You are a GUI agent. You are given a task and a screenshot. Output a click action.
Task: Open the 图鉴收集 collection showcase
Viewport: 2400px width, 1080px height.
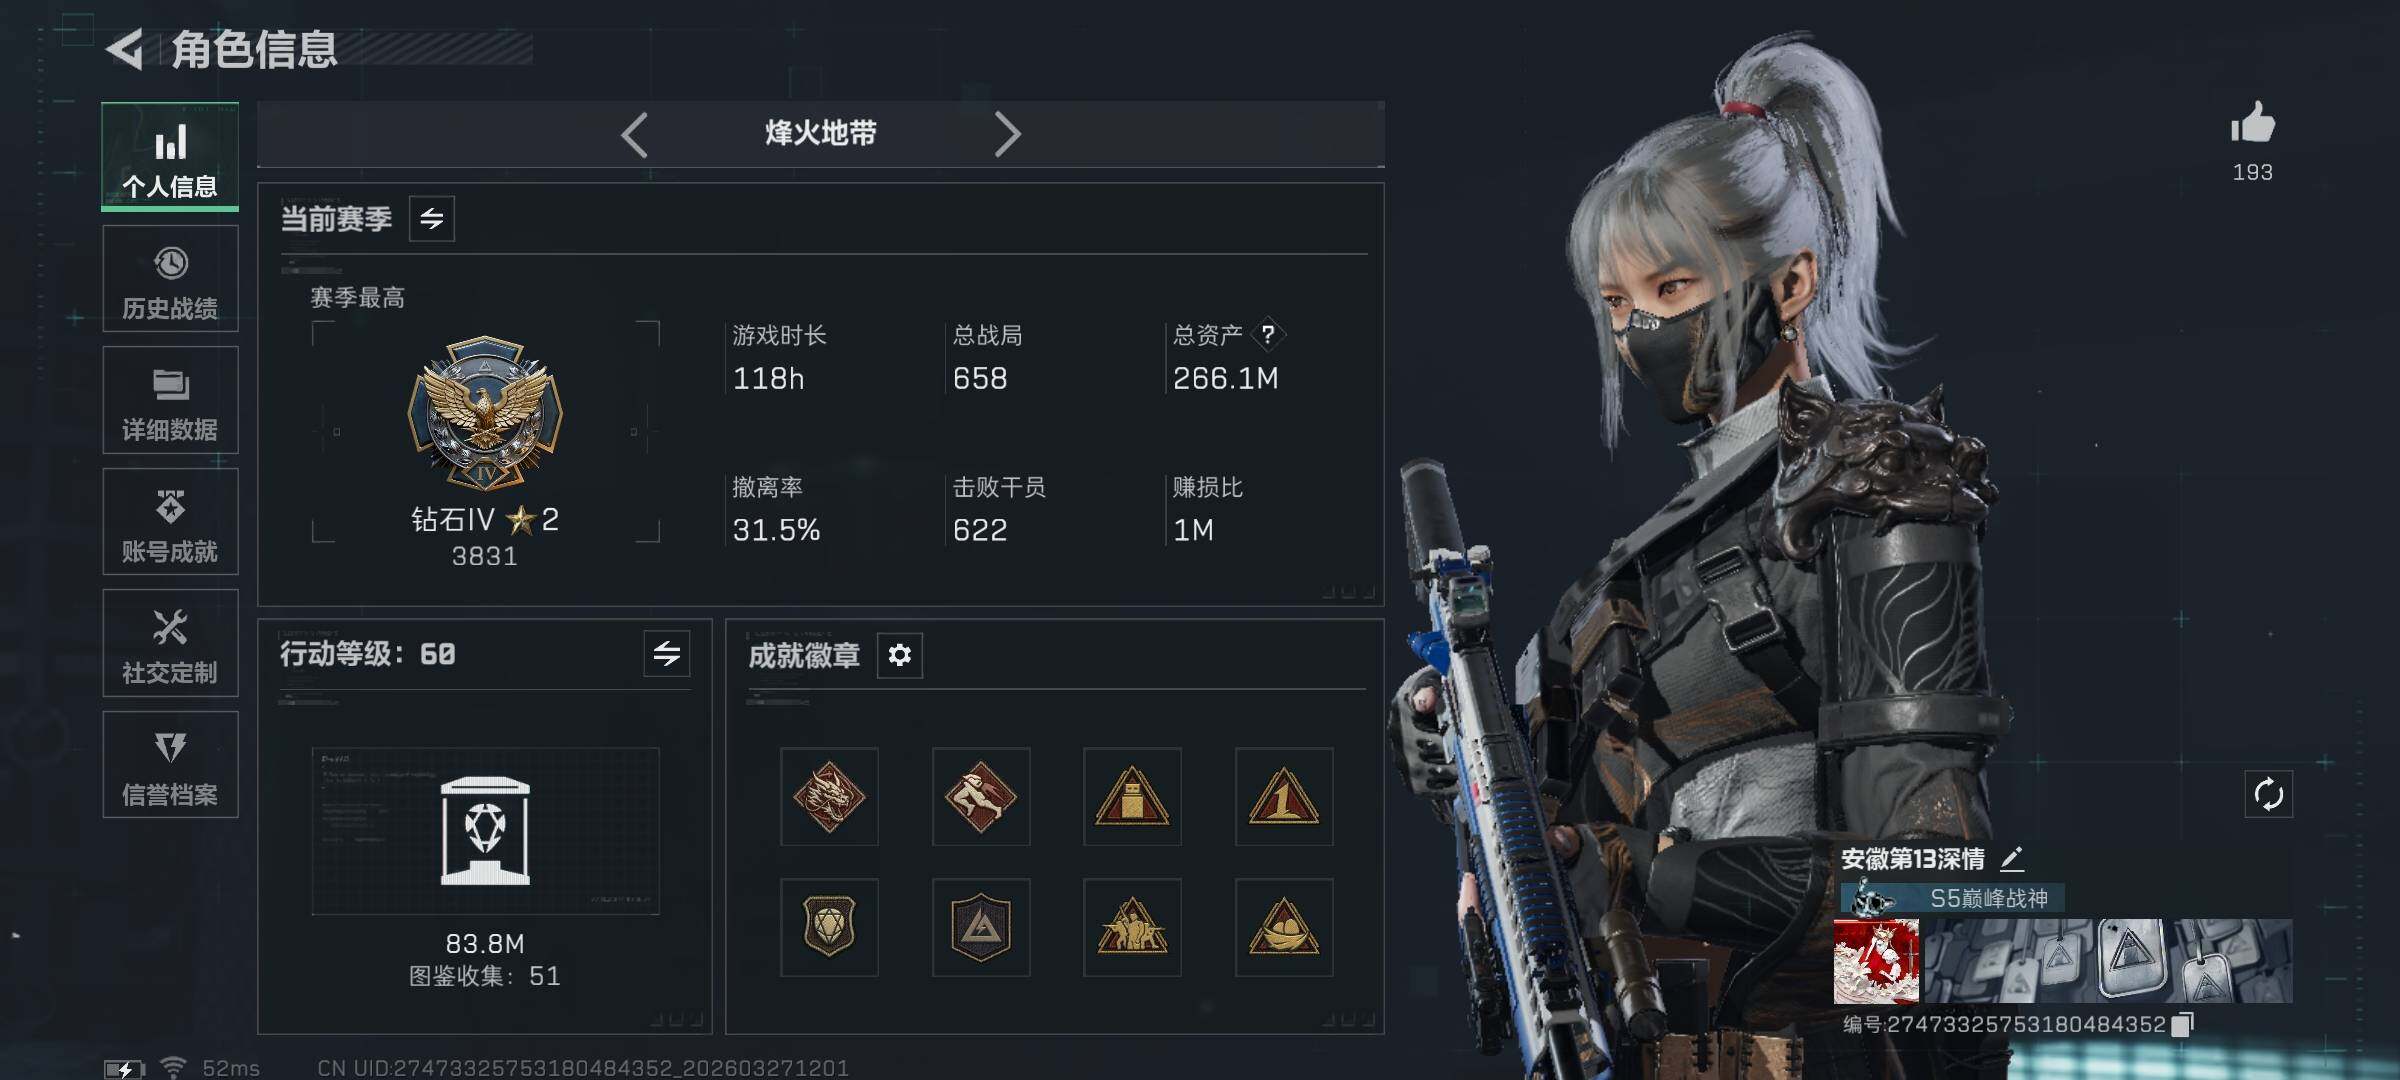(485, 831)
